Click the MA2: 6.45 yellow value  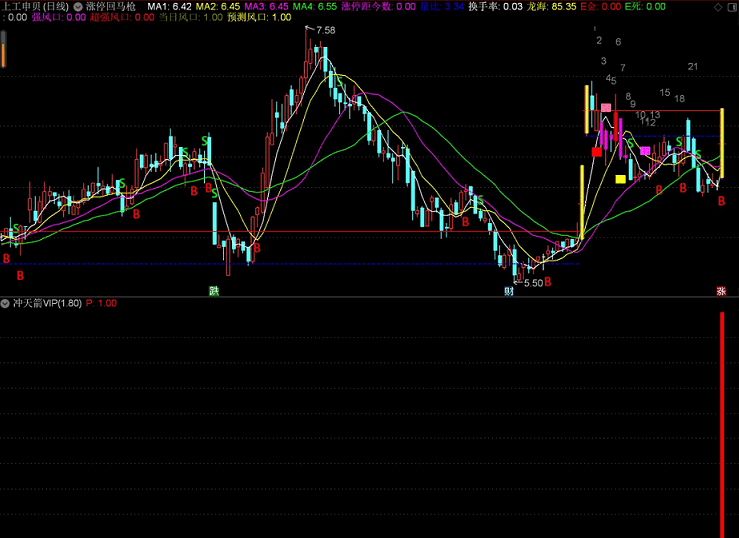click(x=218, y=7)
